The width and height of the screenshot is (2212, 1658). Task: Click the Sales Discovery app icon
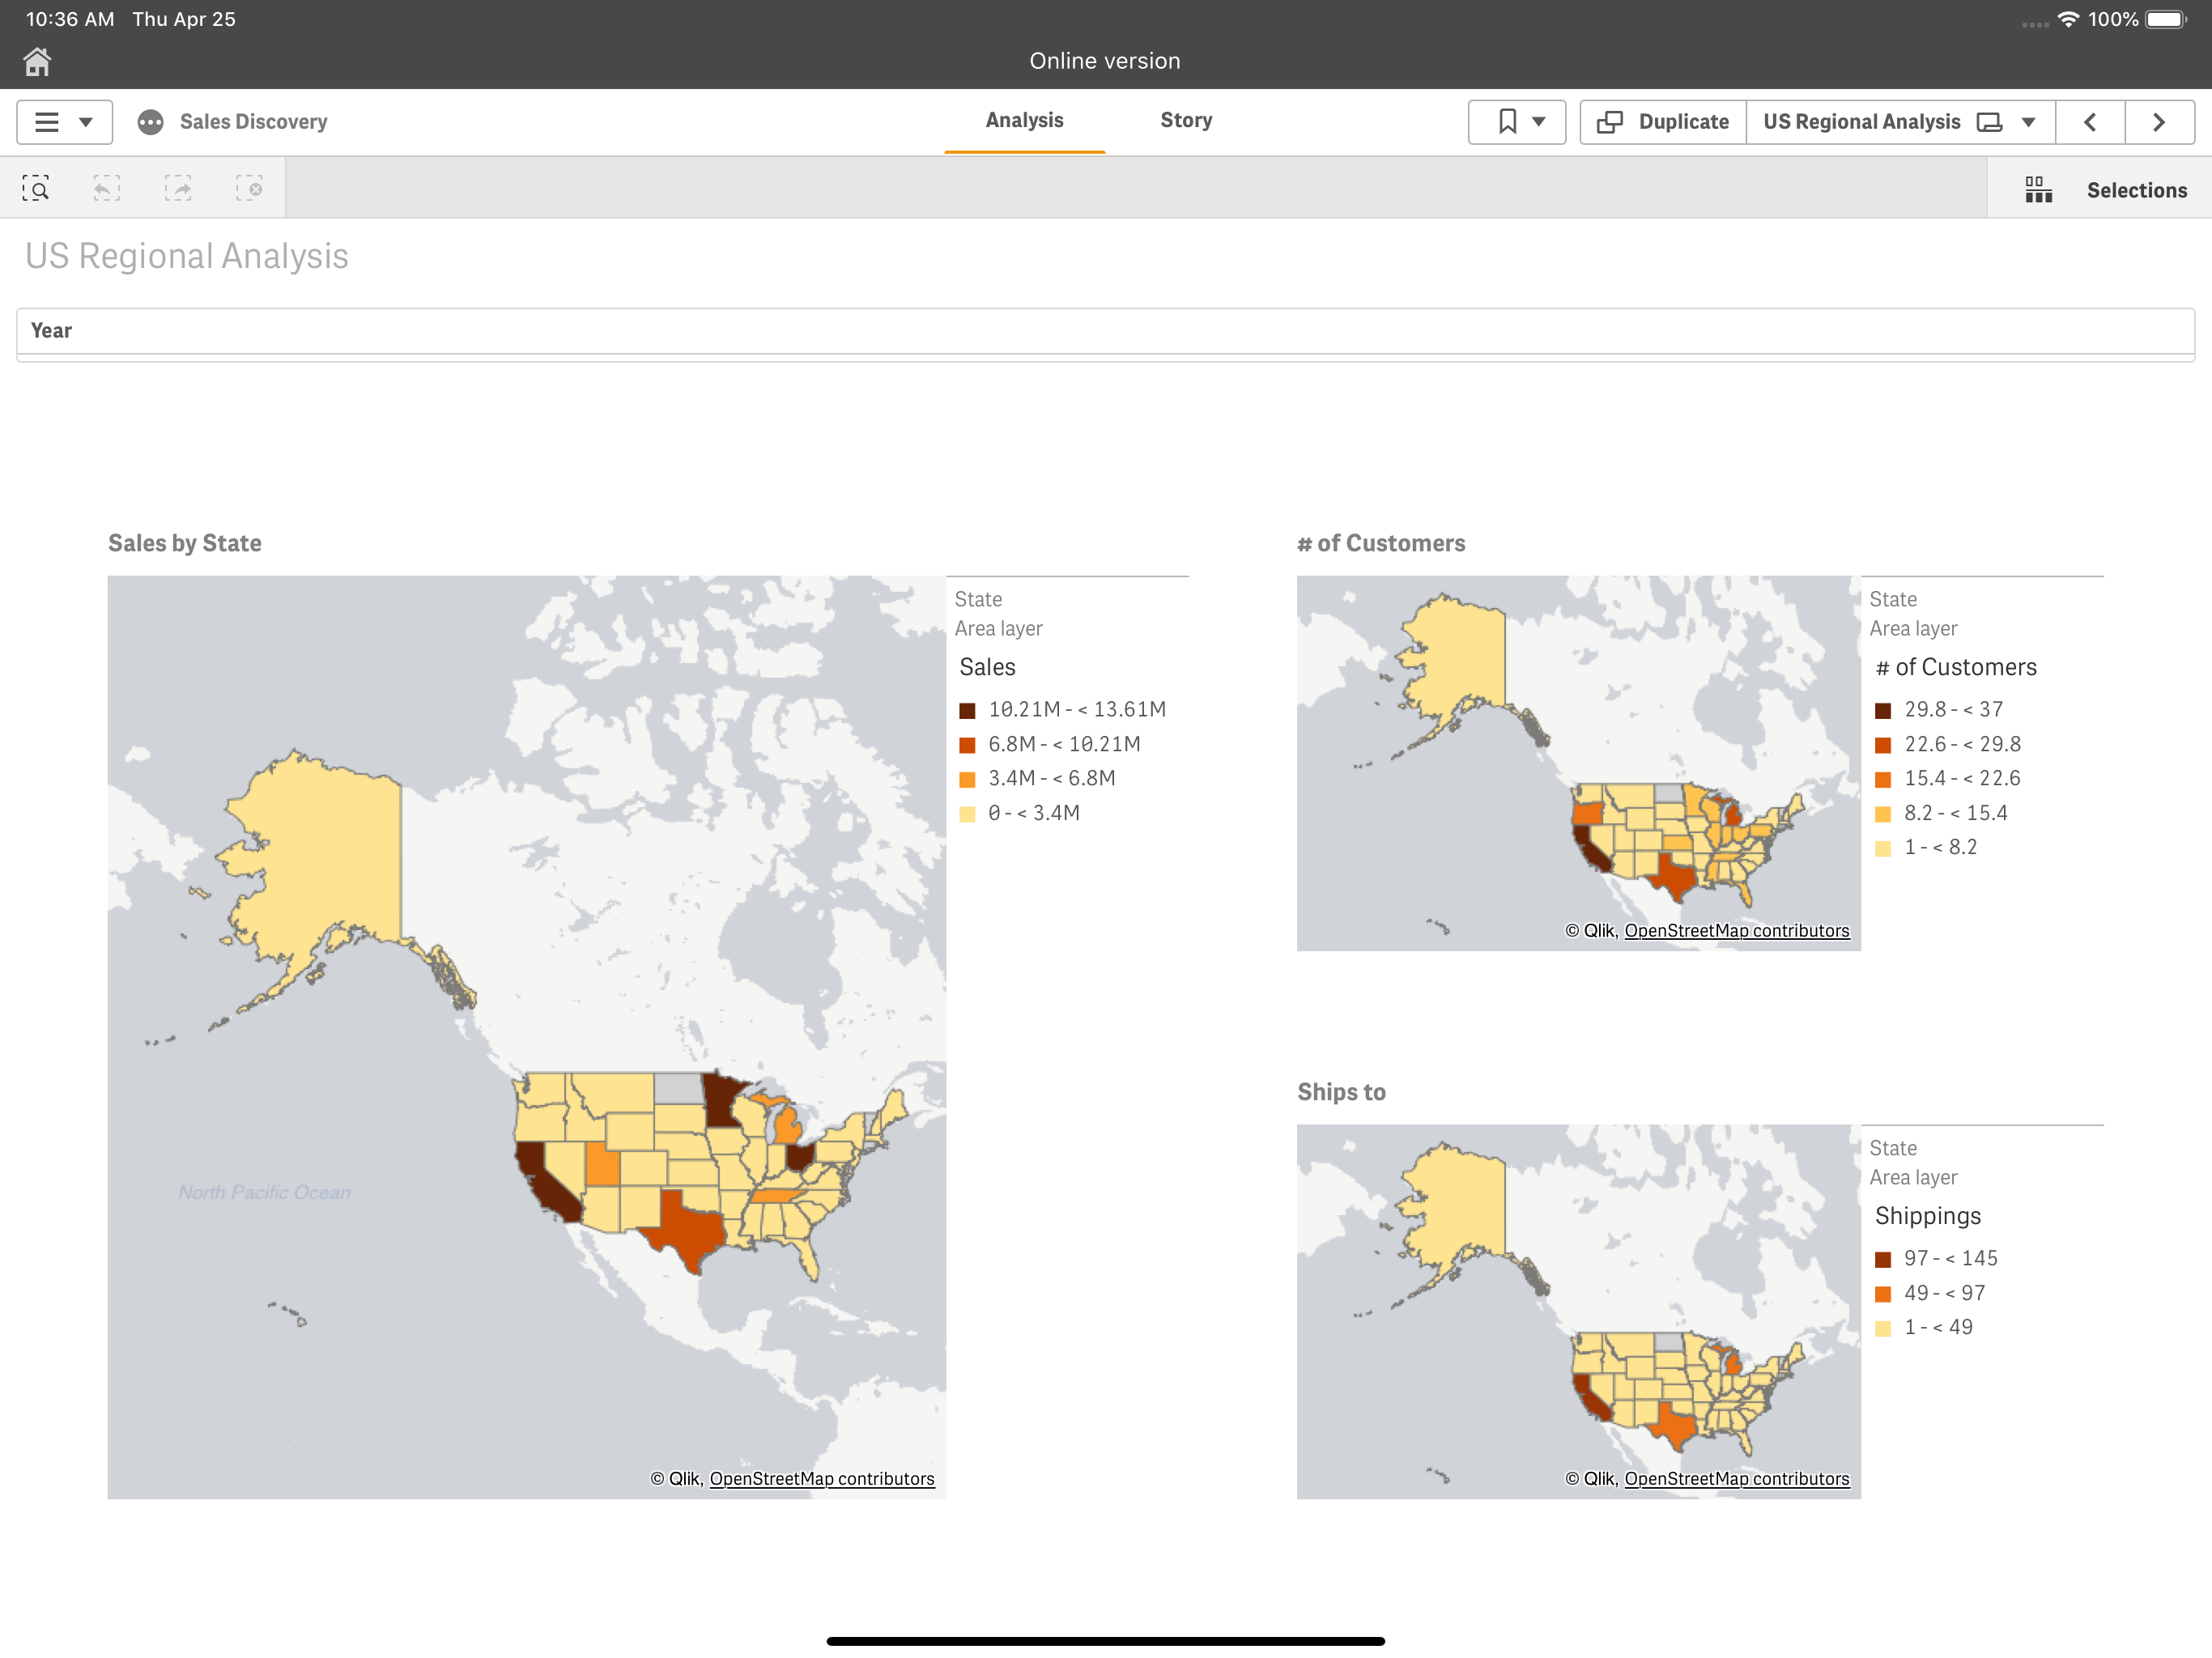coord(150,122)
